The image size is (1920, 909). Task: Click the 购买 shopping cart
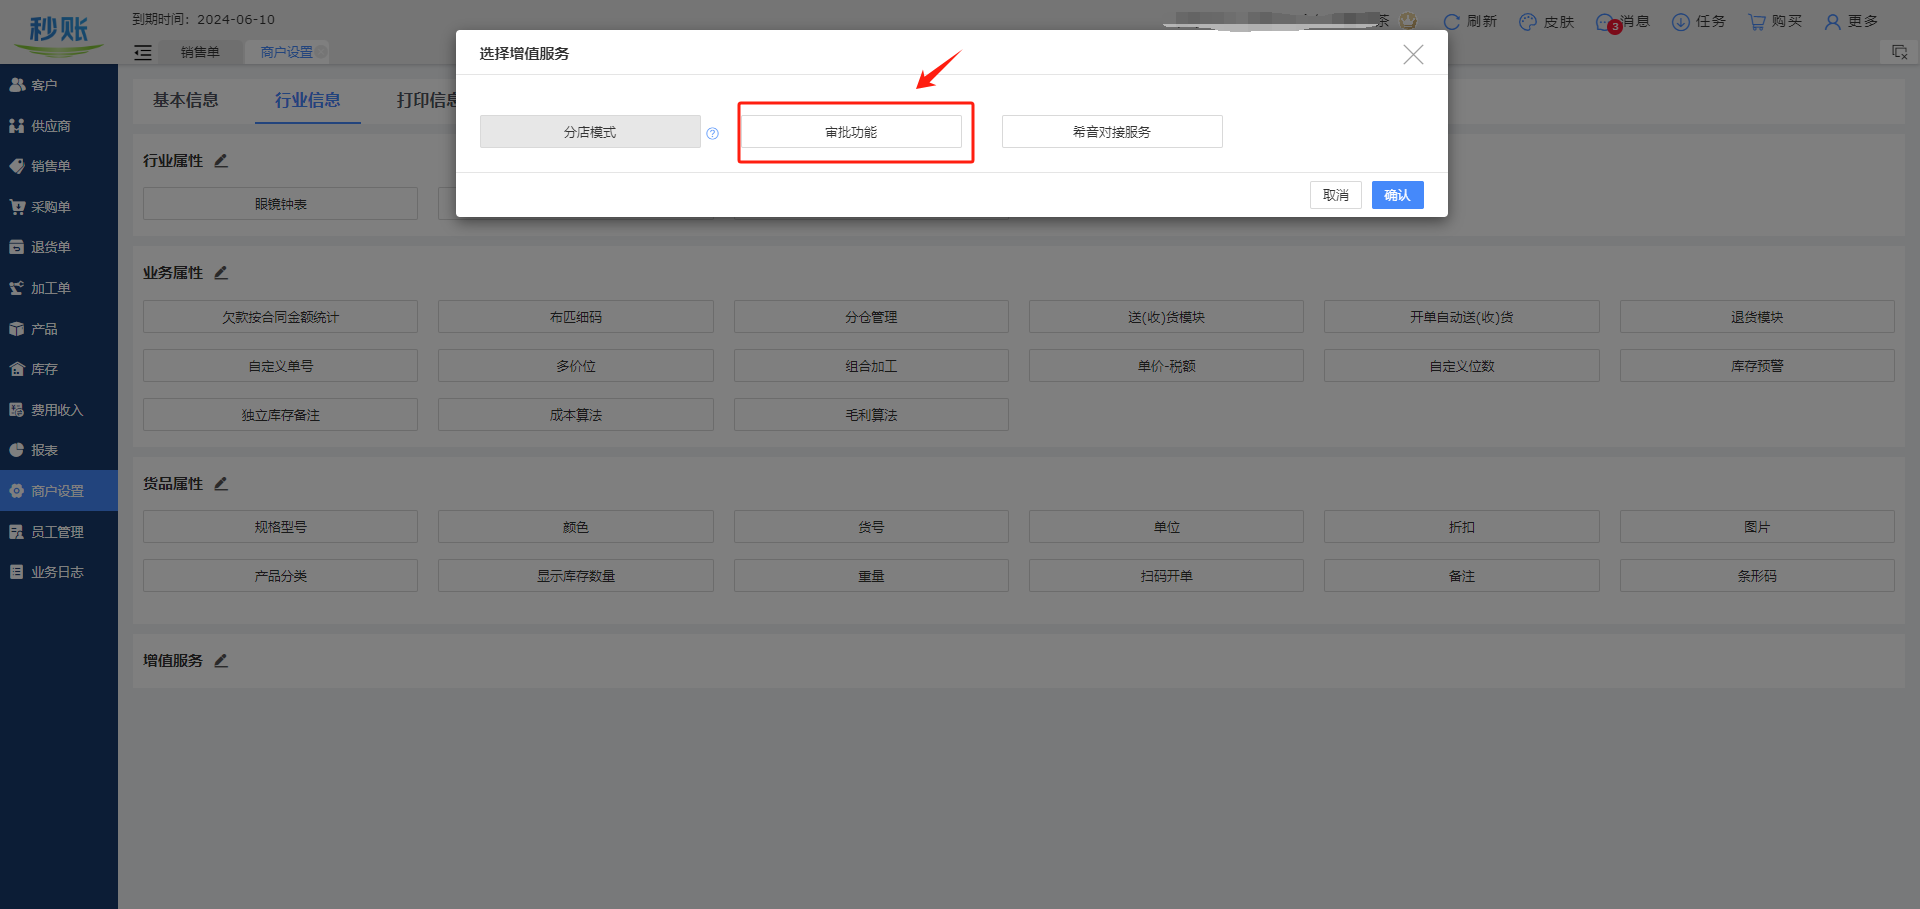[x=1775, y=21]
